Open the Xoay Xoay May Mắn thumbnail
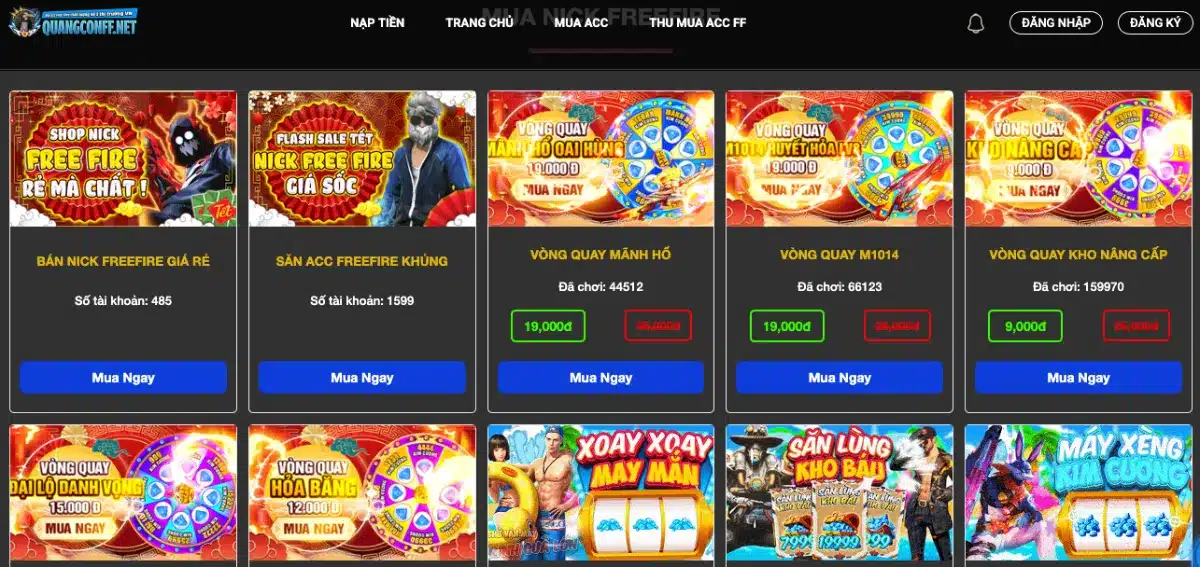 pos(601,493)
